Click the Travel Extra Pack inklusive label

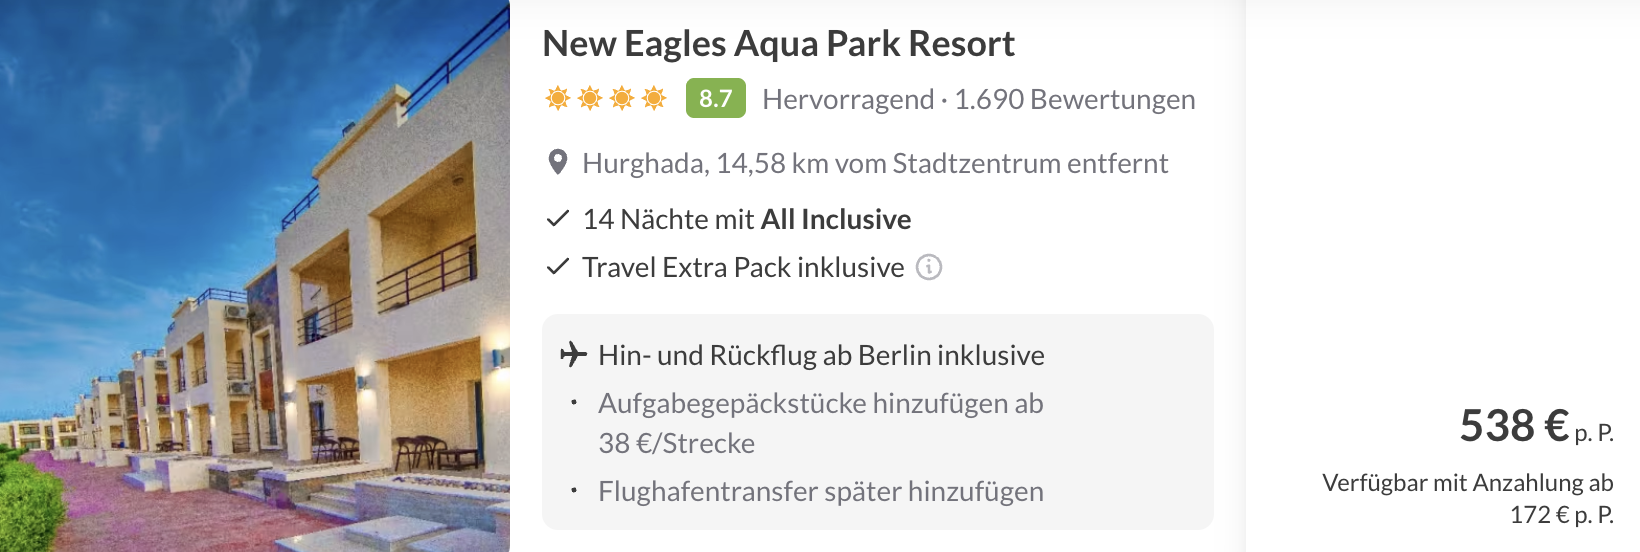click(x=743, y=267)
